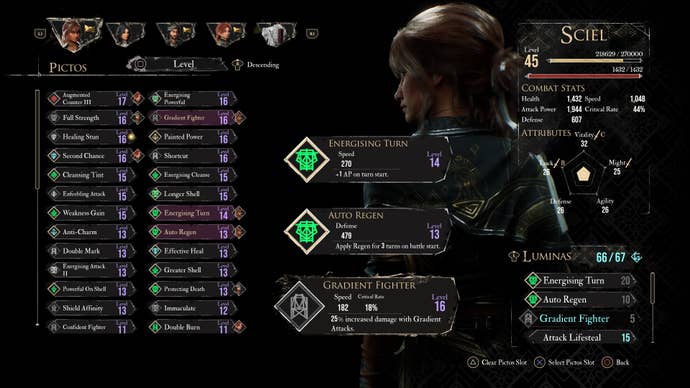Screen dimensions: 690x388
Task: Switch to next character with right arrow
Action: tap(312, 33)
